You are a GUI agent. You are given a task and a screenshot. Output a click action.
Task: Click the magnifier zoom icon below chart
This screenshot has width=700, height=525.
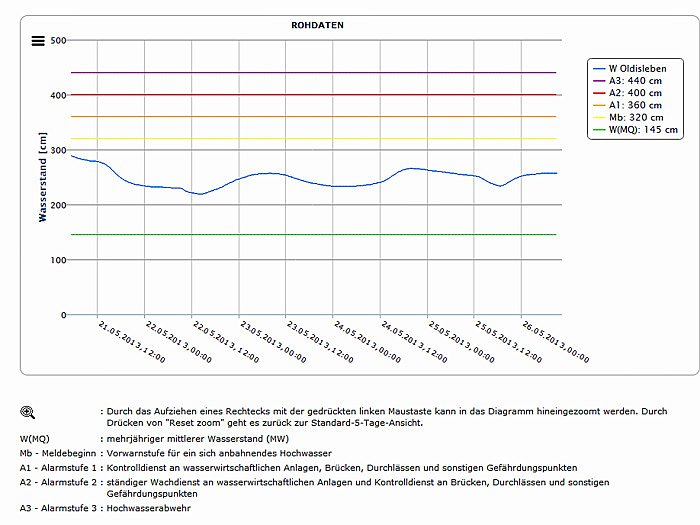(27, 411)
